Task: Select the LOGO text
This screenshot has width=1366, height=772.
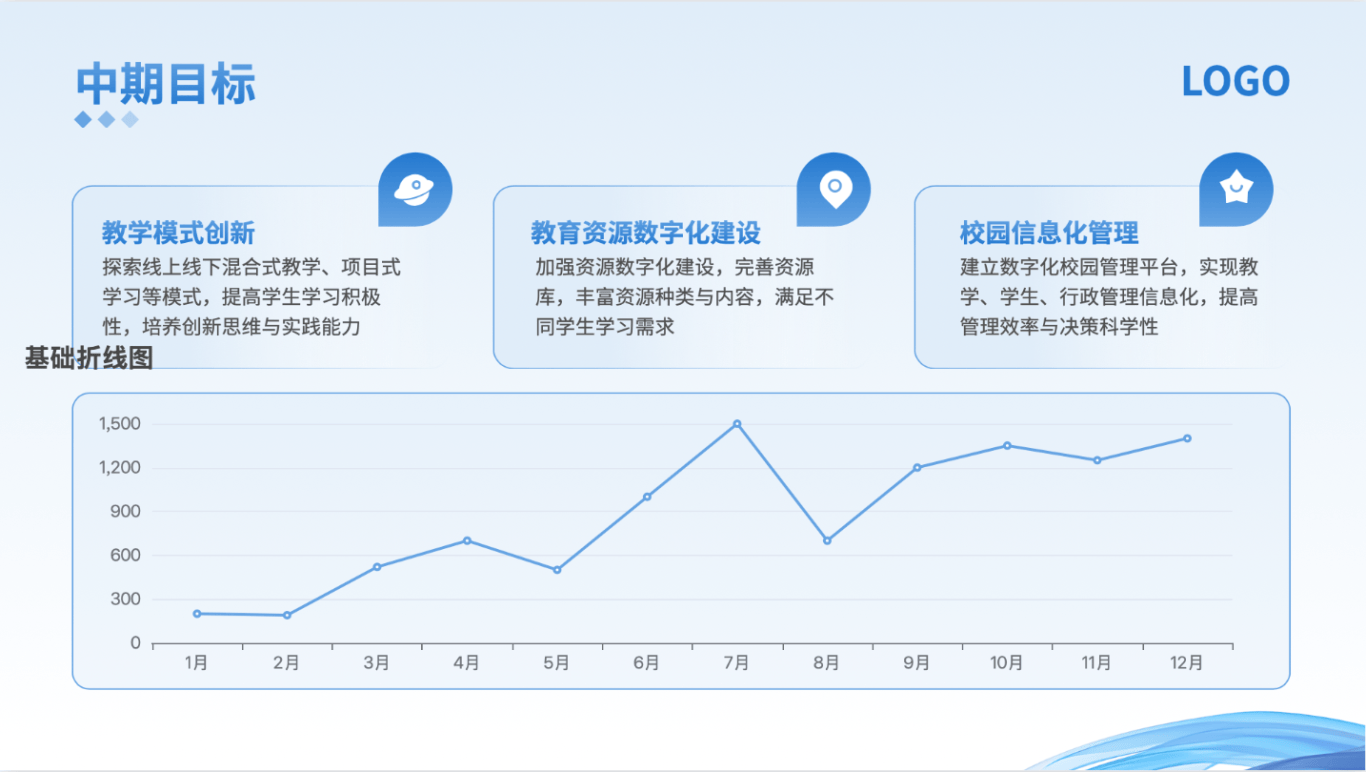Action: coord(1235,82)
